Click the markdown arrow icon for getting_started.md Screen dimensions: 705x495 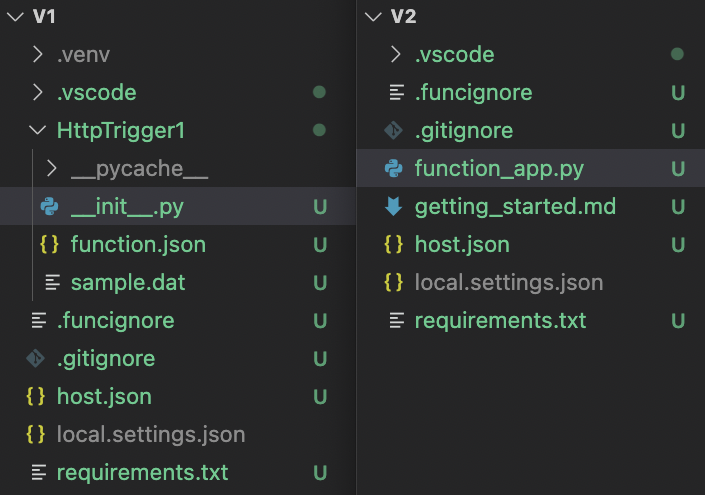coord(394,207)
